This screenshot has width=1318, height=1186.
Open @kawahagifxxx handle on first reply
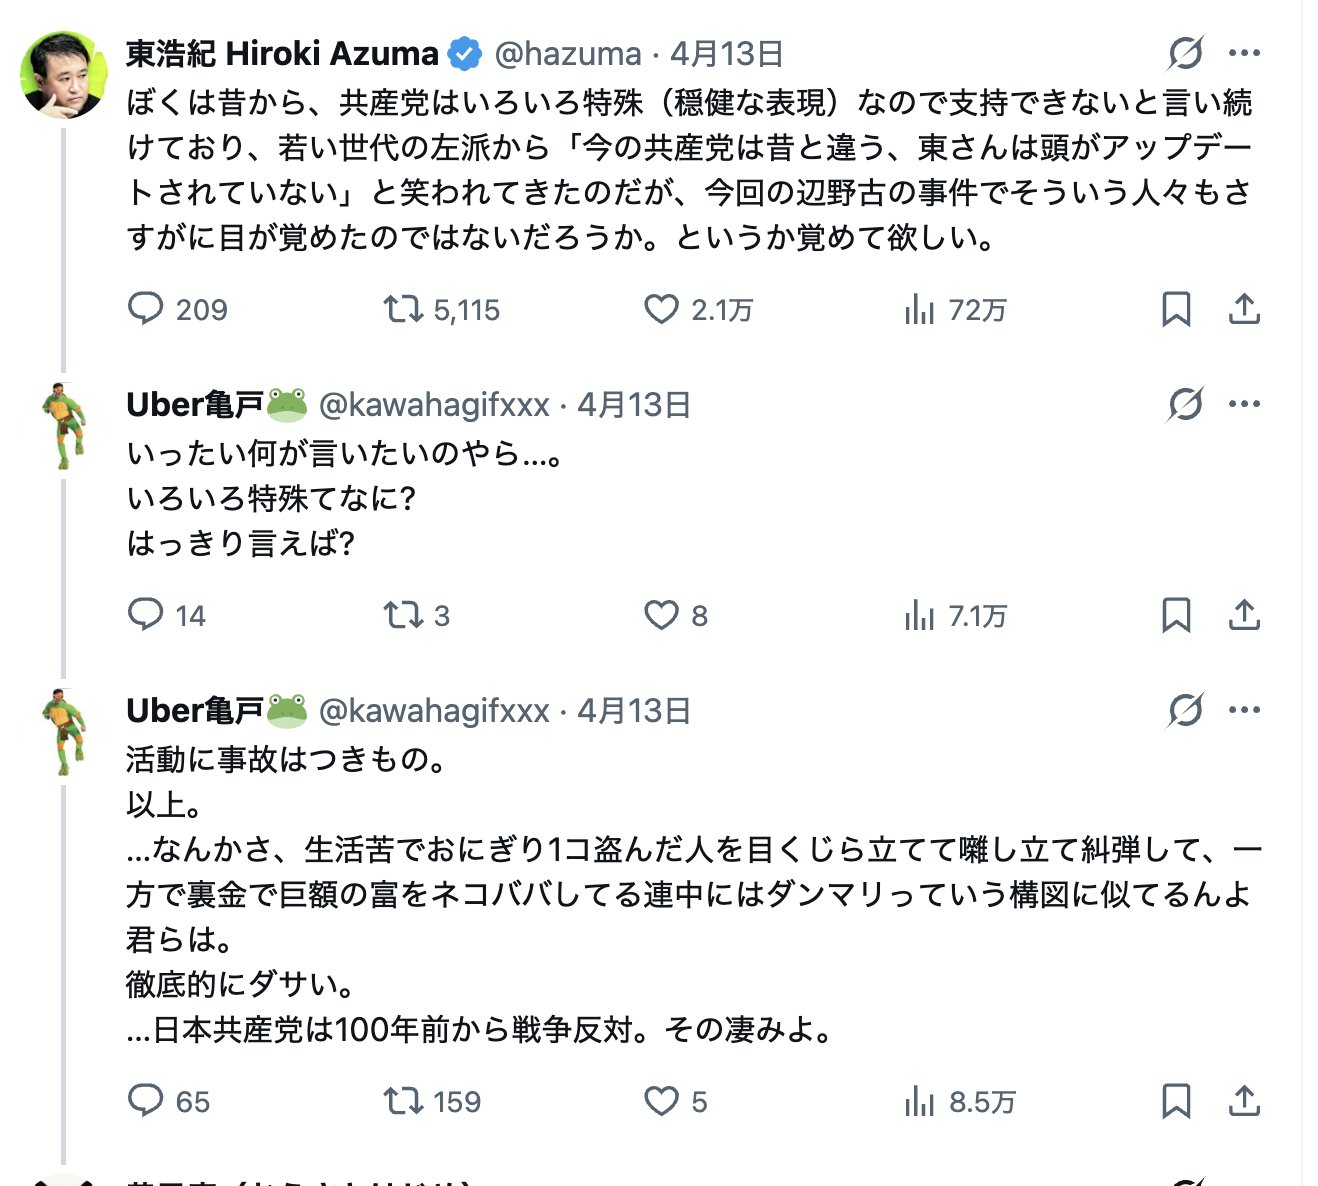pos(434,405)
